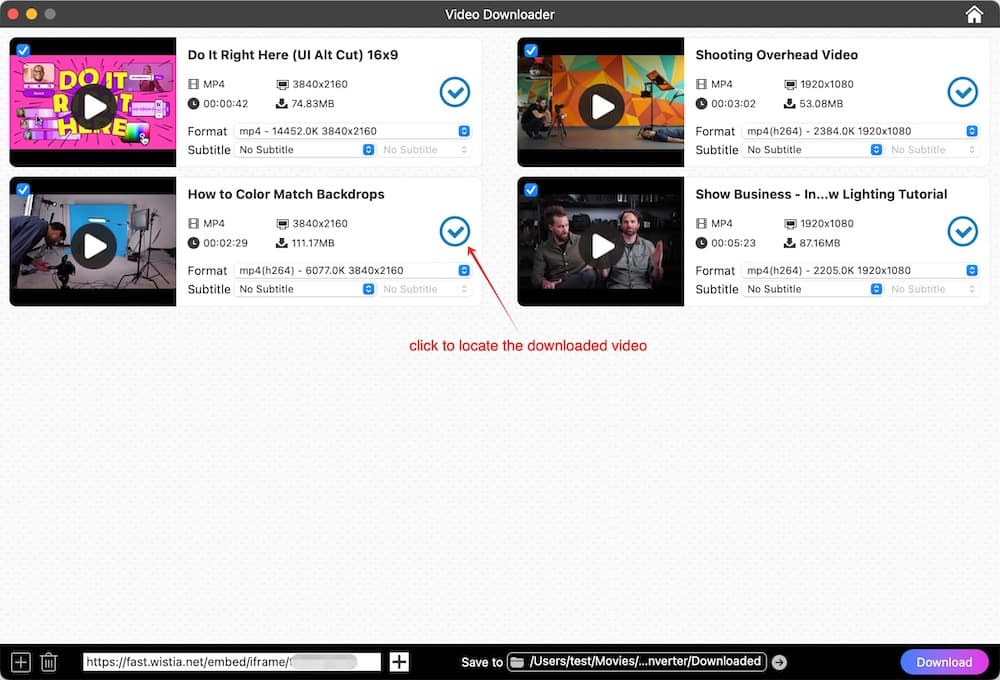
Task: Click the downloaded-file locator icon on Shooting Overhead Video
Action: (x=962, y=92)
